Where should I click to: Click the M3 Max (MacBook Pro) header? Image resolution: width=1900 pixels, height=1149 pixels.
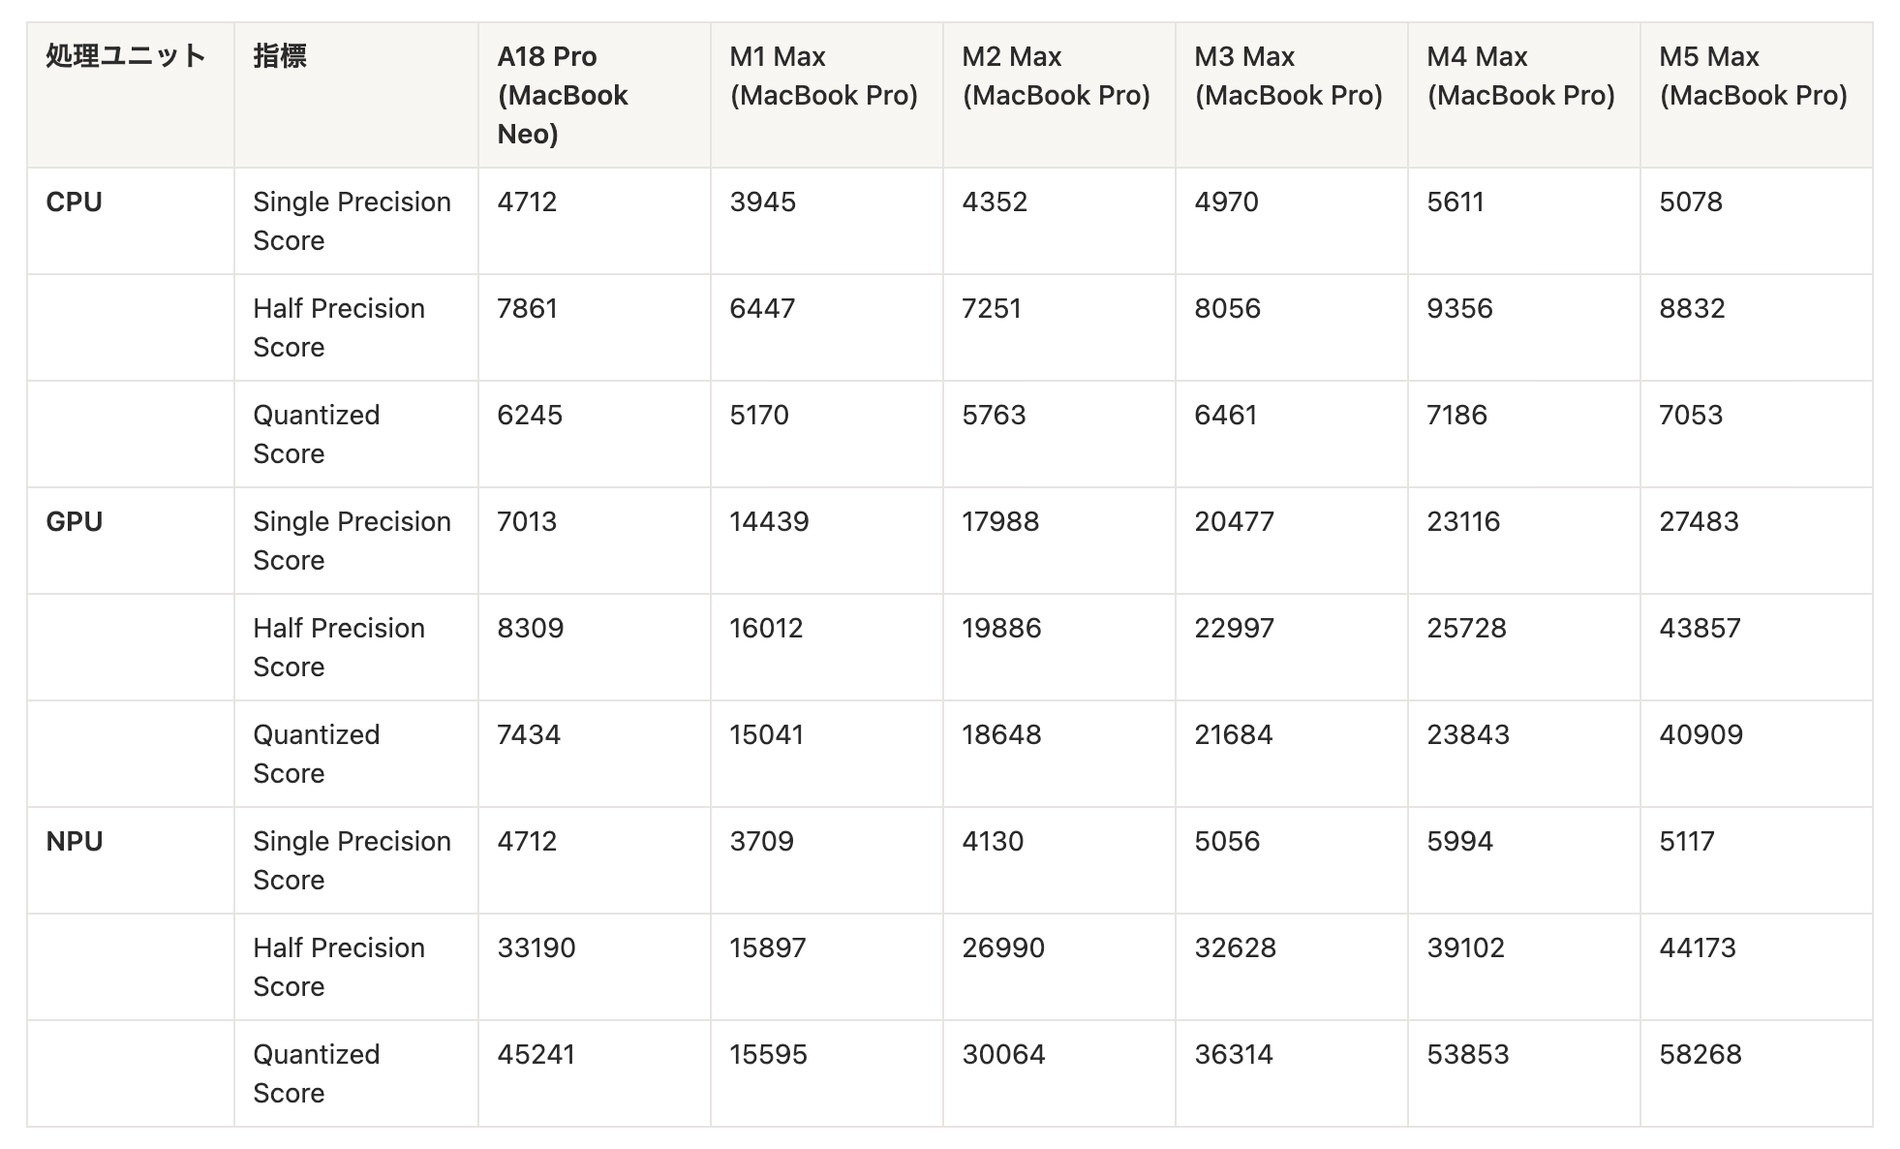click(1288, 76)
